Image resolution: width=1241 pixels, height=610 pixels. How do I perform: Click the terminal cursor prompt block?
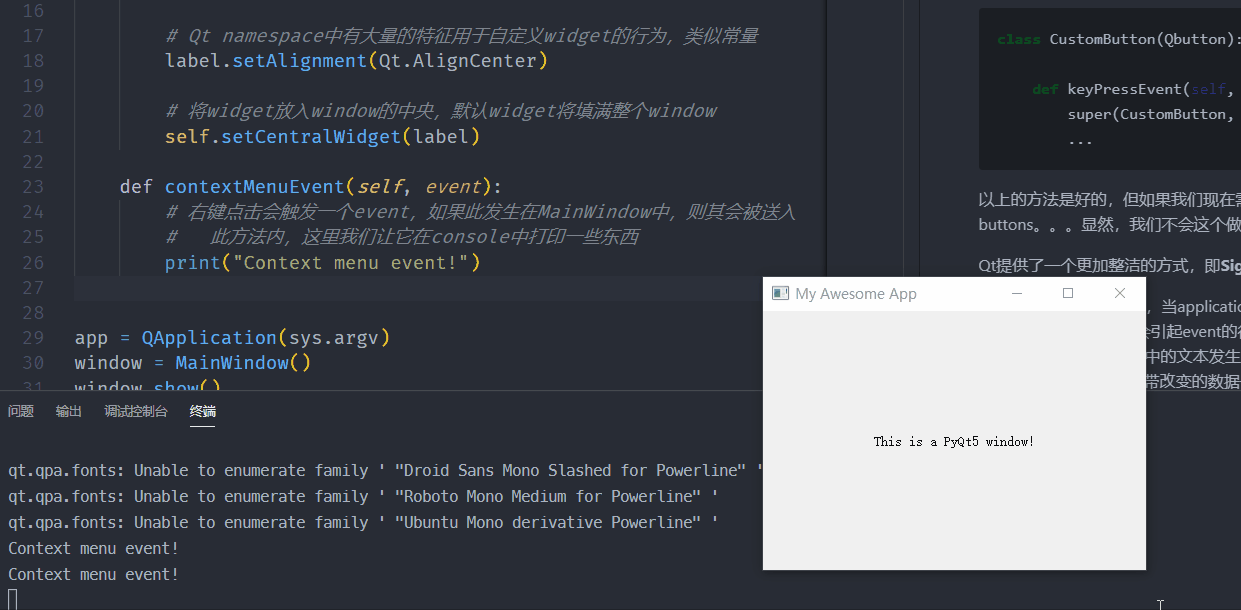pos(13,599)
